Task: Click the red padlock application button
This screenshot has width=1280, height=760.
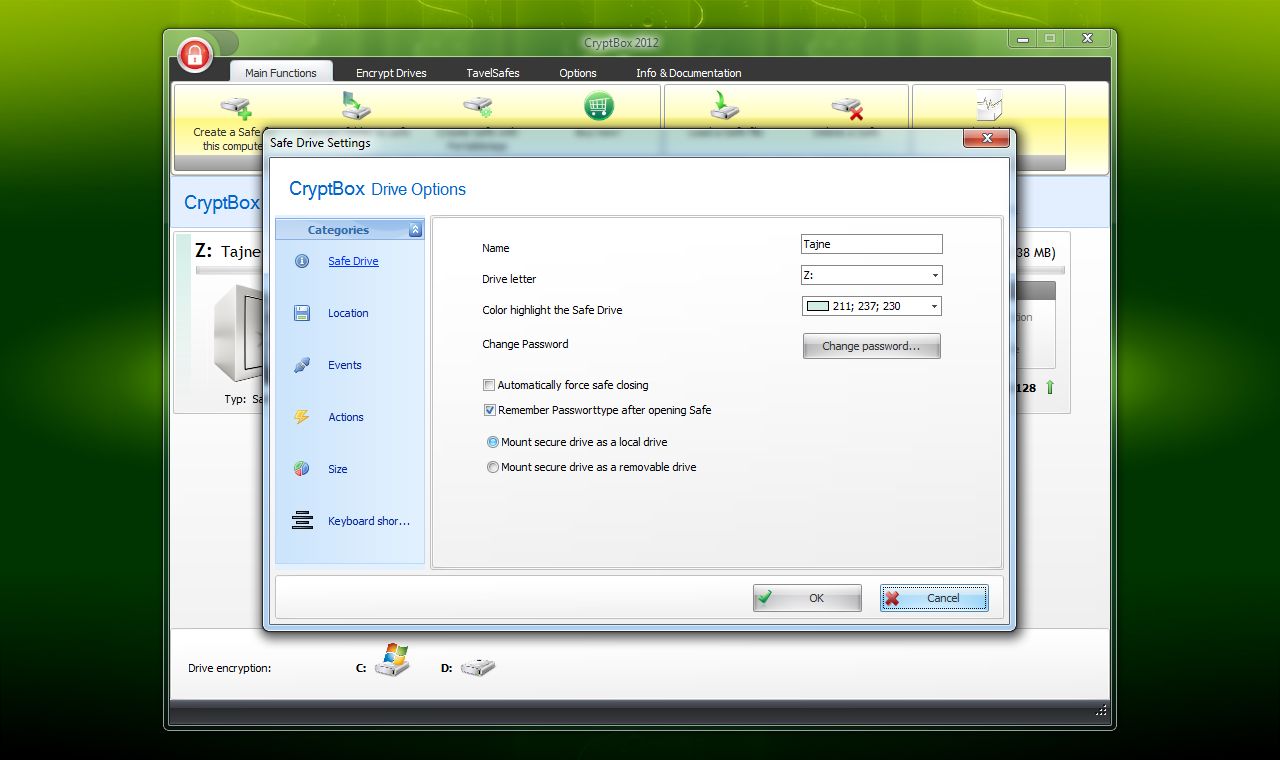Action: (196, 53)
